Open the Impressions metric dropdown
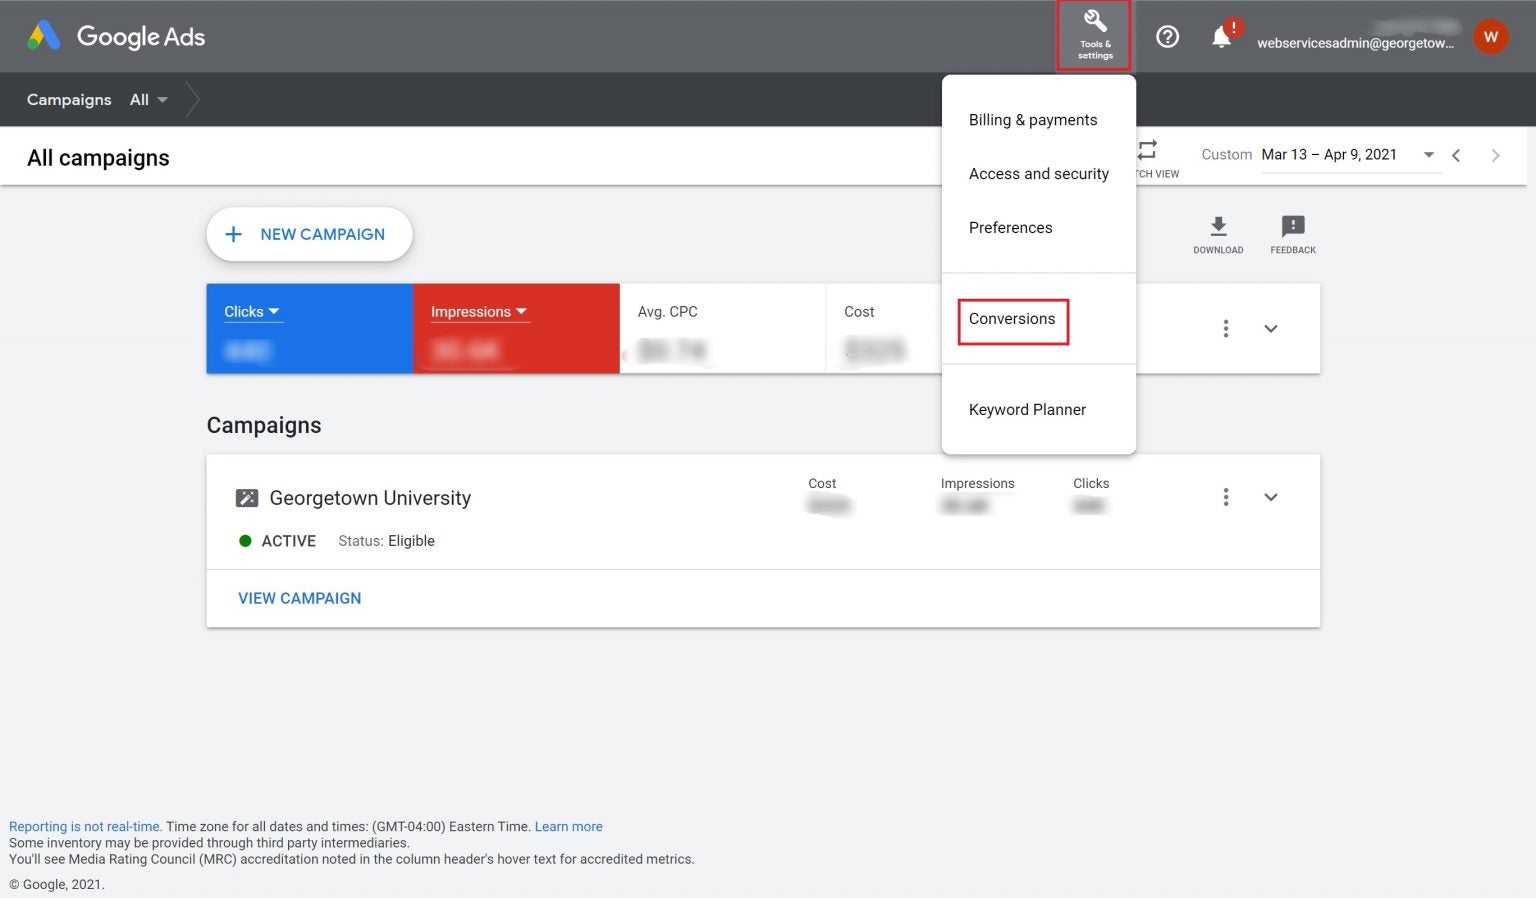 click(x=479, y=312)
